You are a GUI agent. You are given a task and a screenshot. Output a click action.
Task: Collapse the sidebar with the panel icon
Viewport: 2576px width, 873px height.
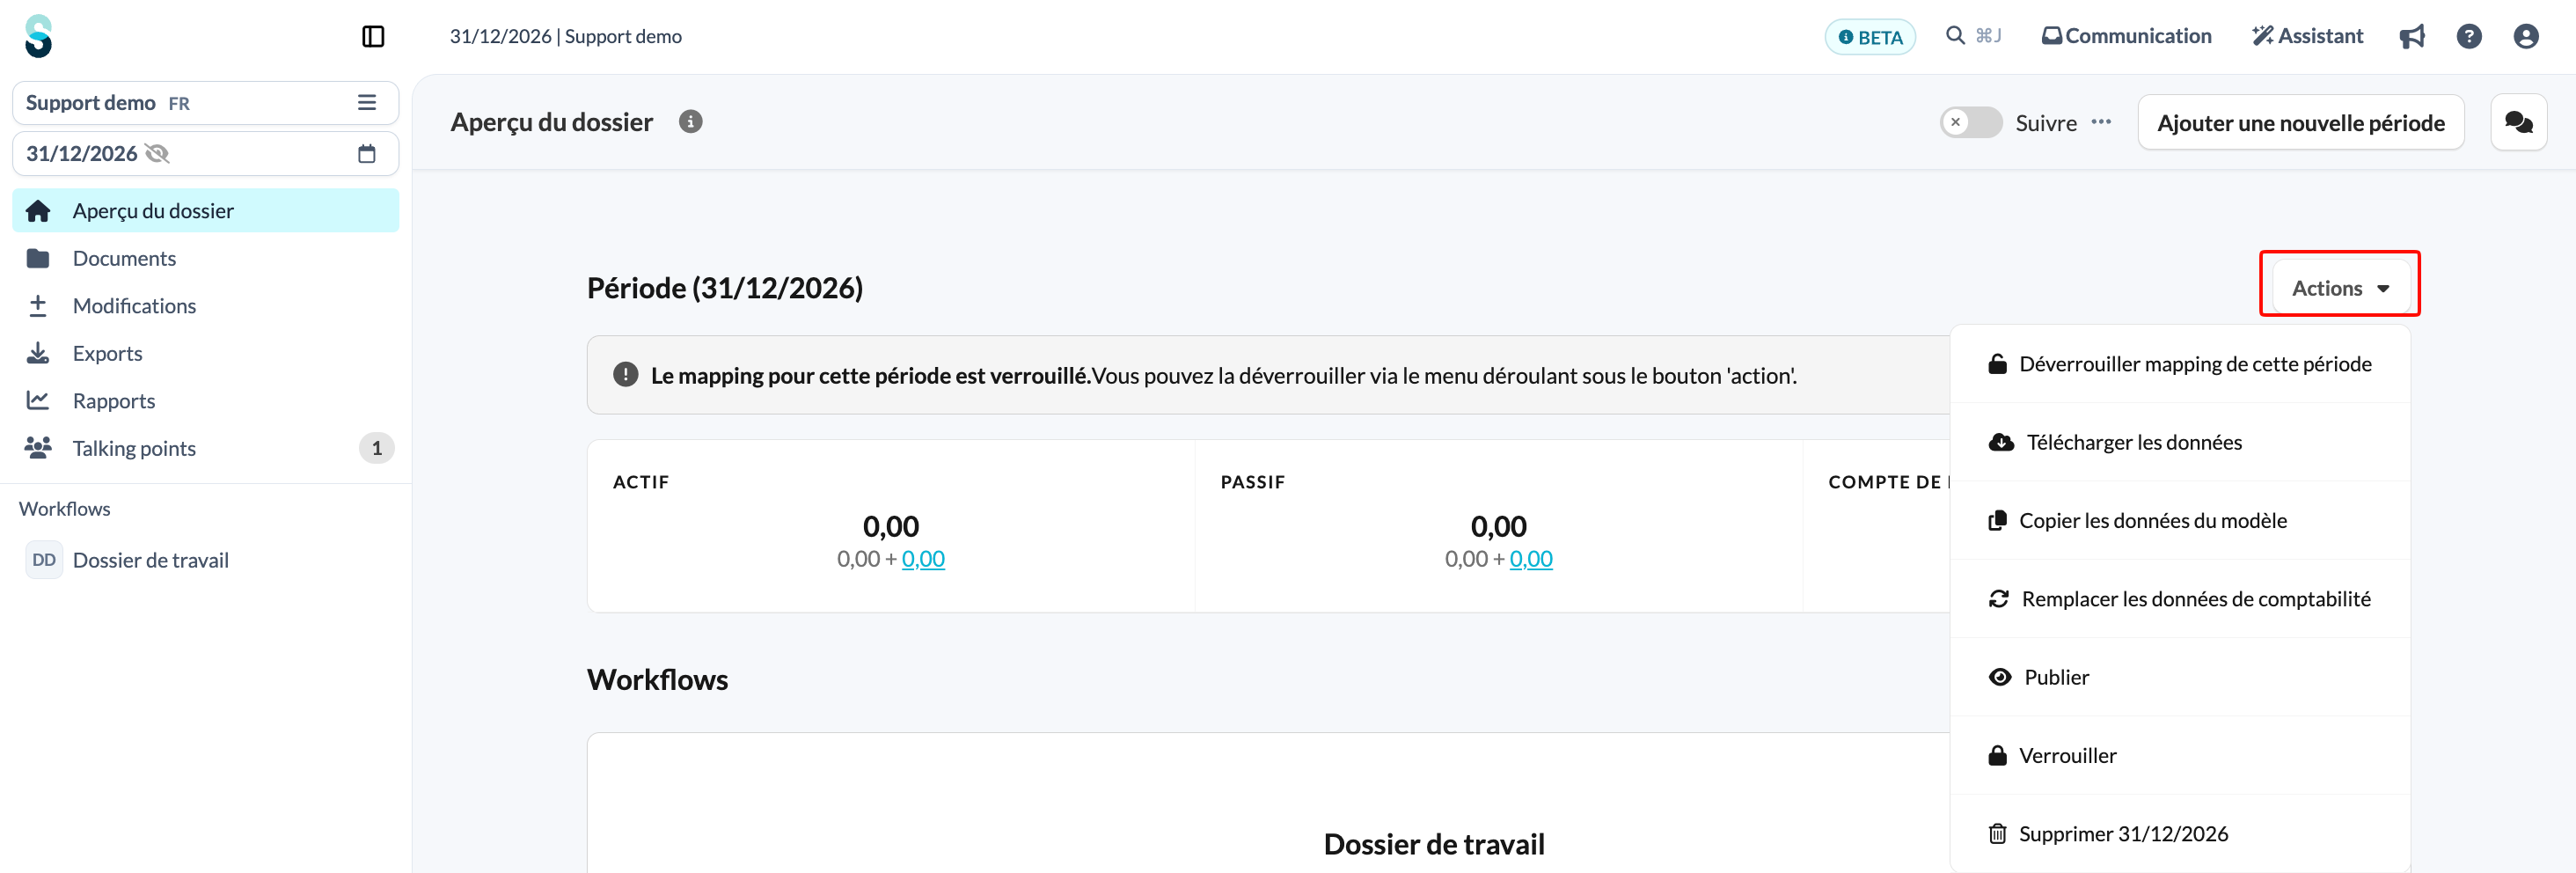(373, 37)
